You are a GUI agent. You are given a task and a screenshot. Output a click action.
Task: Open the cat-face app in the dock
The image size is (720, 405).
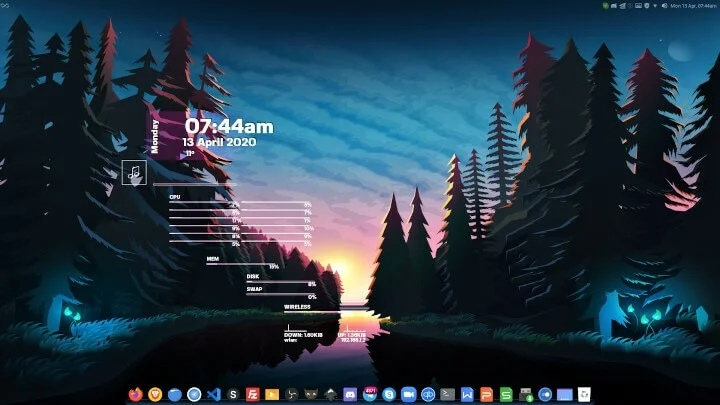click(311, 394)
